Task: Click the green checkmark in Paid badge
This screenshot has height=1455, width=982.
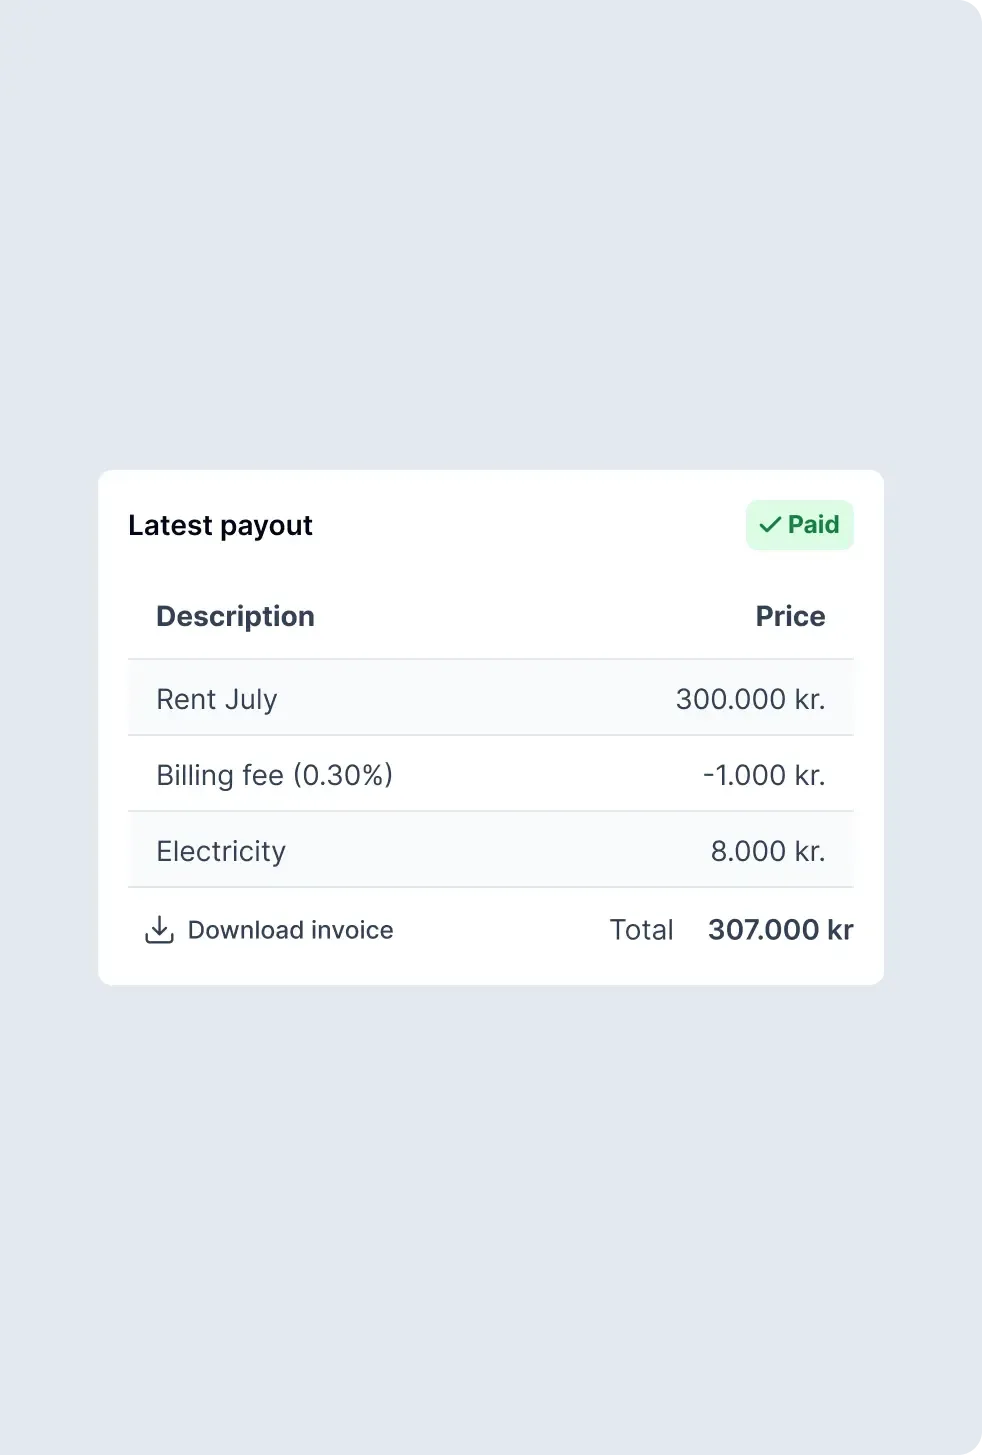Action: tap(770, 525)
